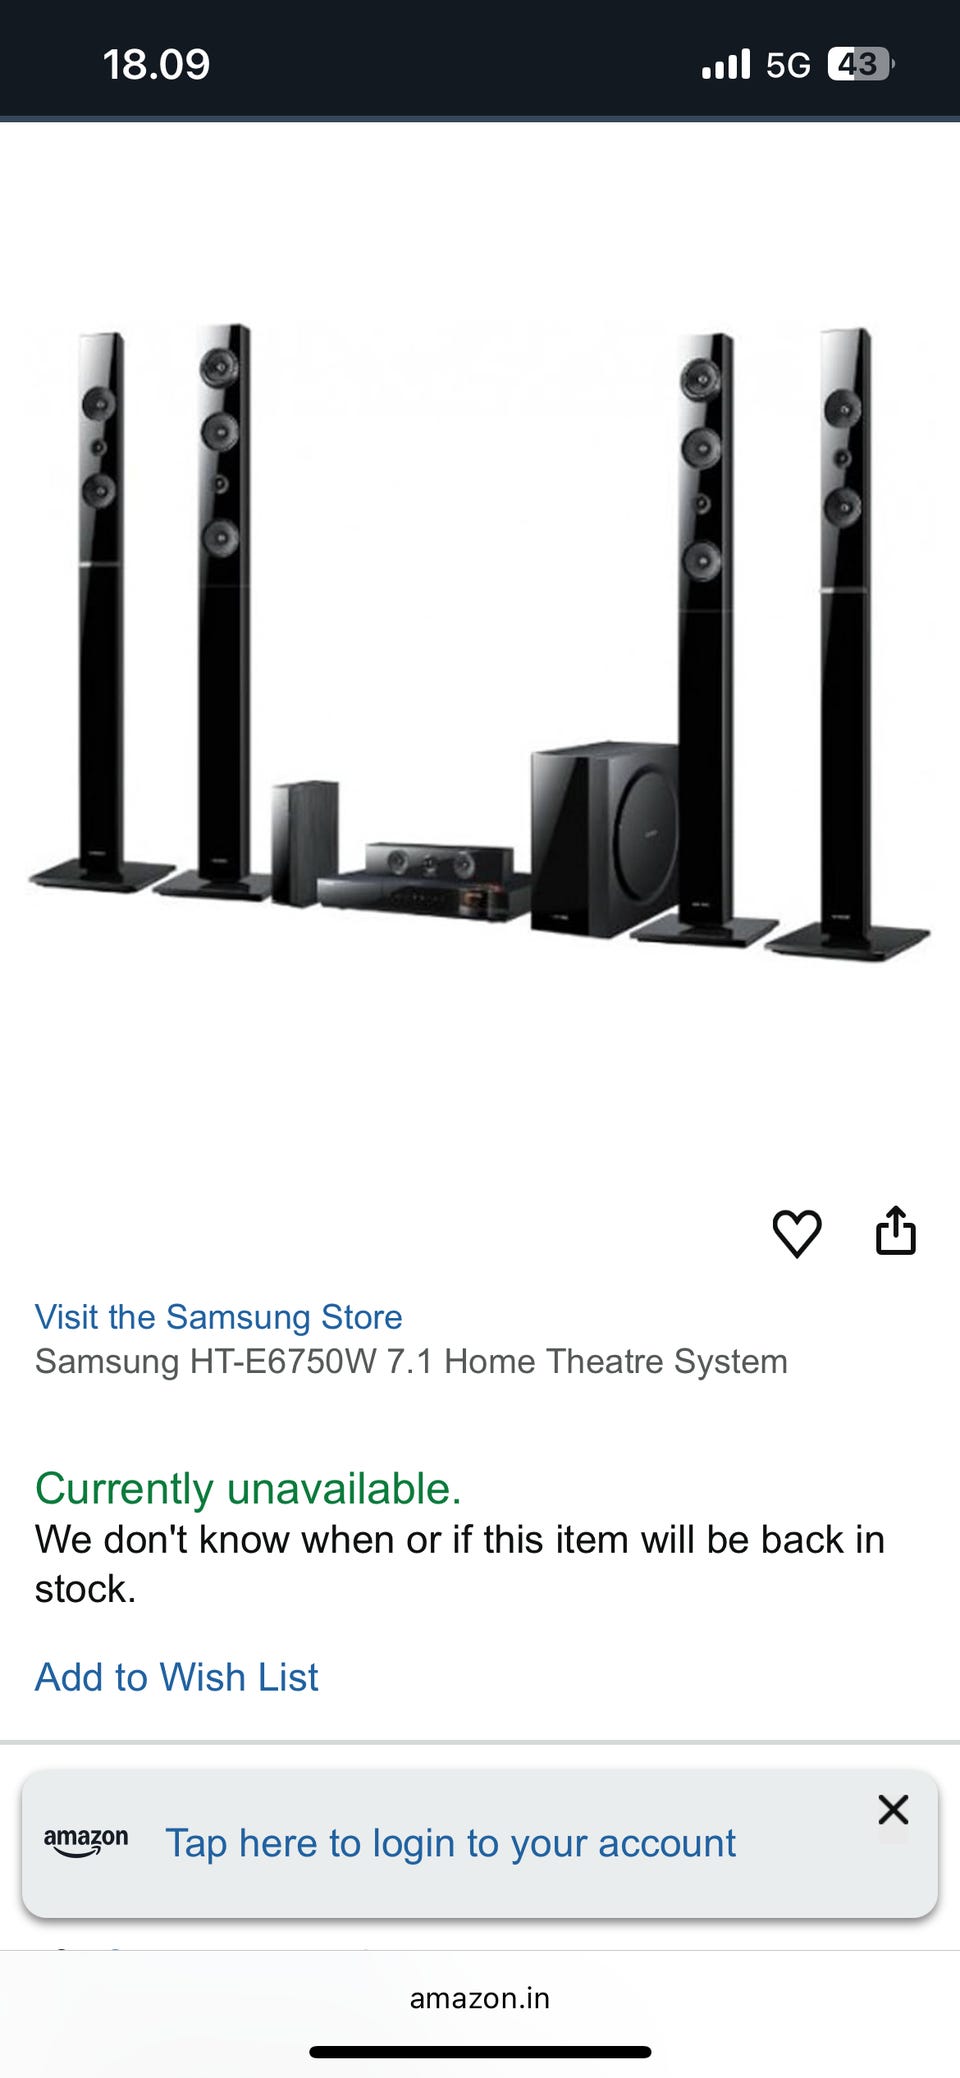Tap the home indicator bar at the bottom
This screenshot has width=960, height=2078.
click(x=480, y=2053)
